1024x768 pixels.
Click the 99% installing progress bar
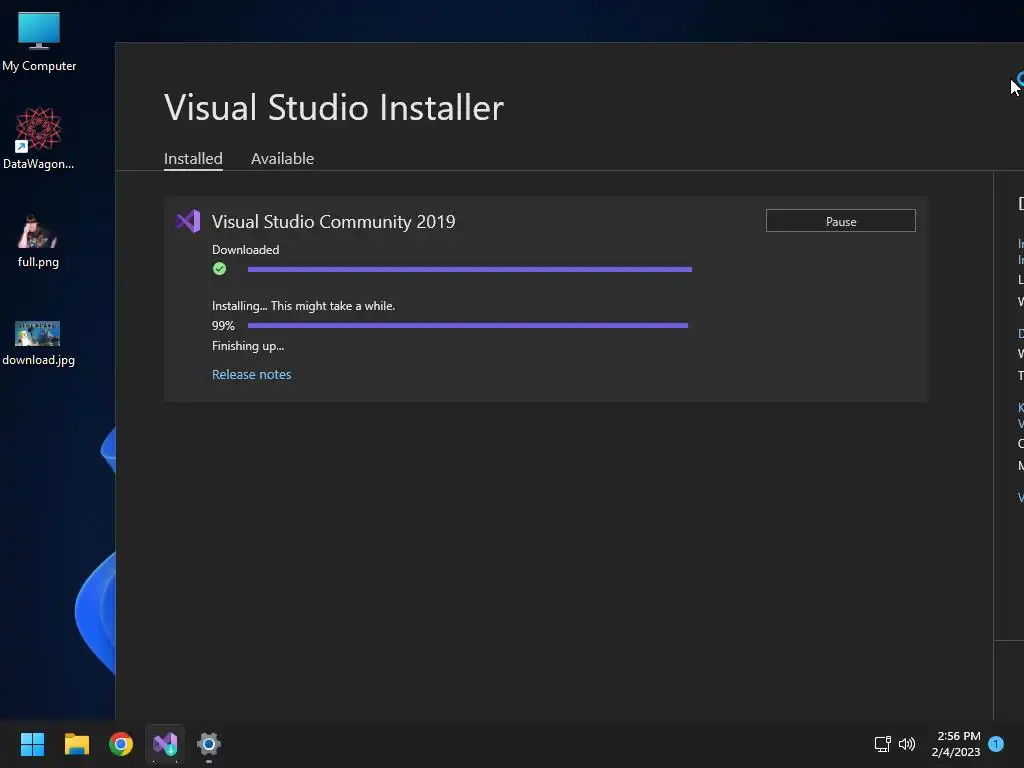(x=468, y=325)
